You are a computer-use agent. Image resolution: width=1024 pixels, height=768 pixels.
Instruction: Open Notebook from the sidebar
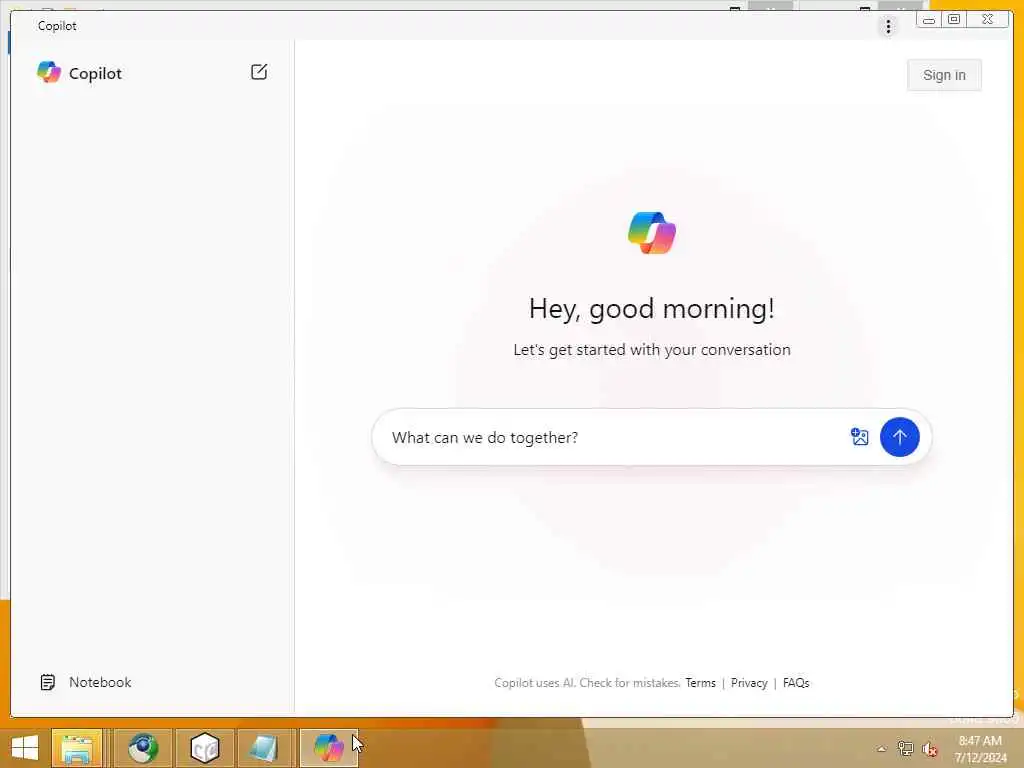86,682
